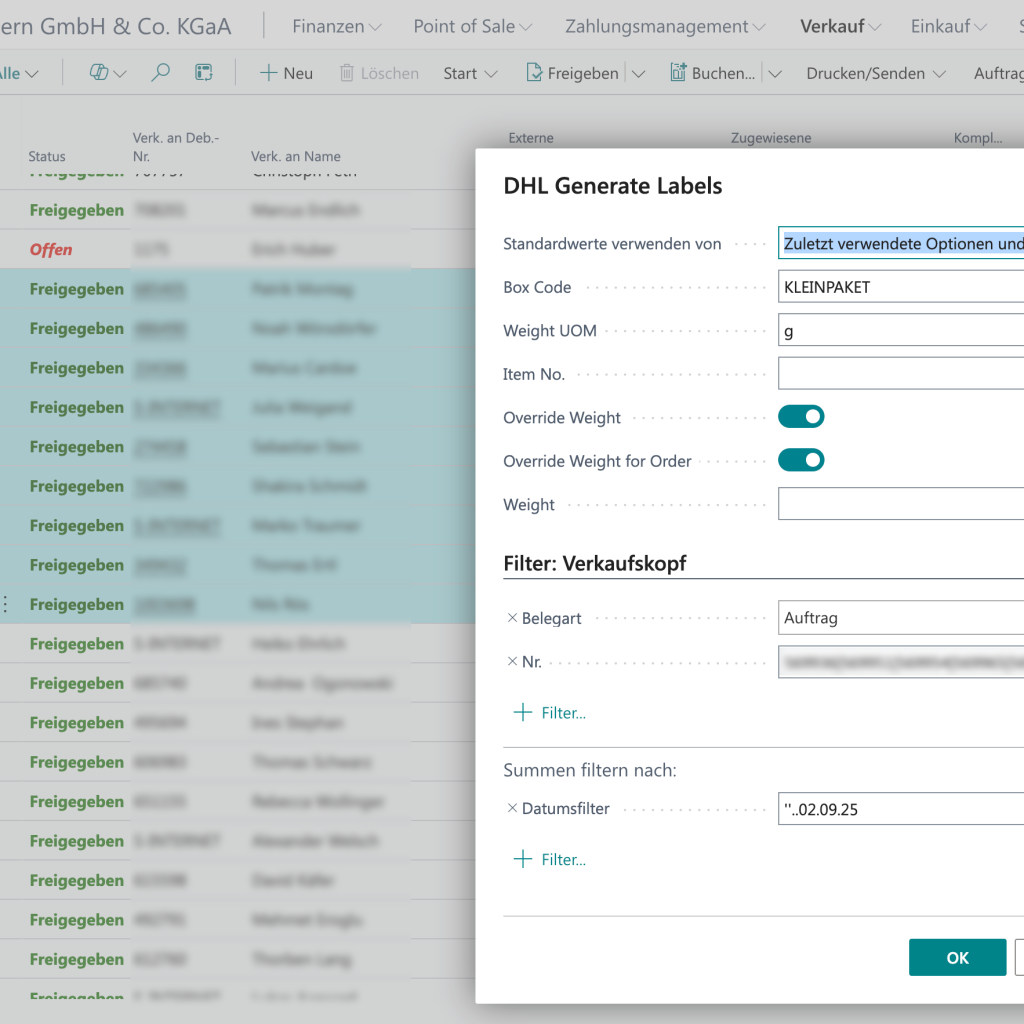Remove the Nr. filter with its X
1024x1024 pixels.
pos(512,662)
